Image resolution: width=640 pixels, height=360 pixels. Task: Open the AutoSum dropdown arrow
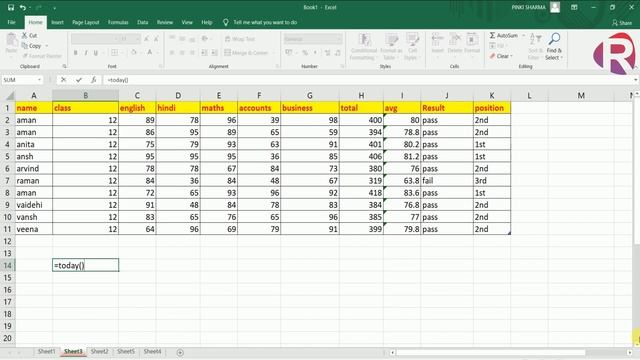523,36
